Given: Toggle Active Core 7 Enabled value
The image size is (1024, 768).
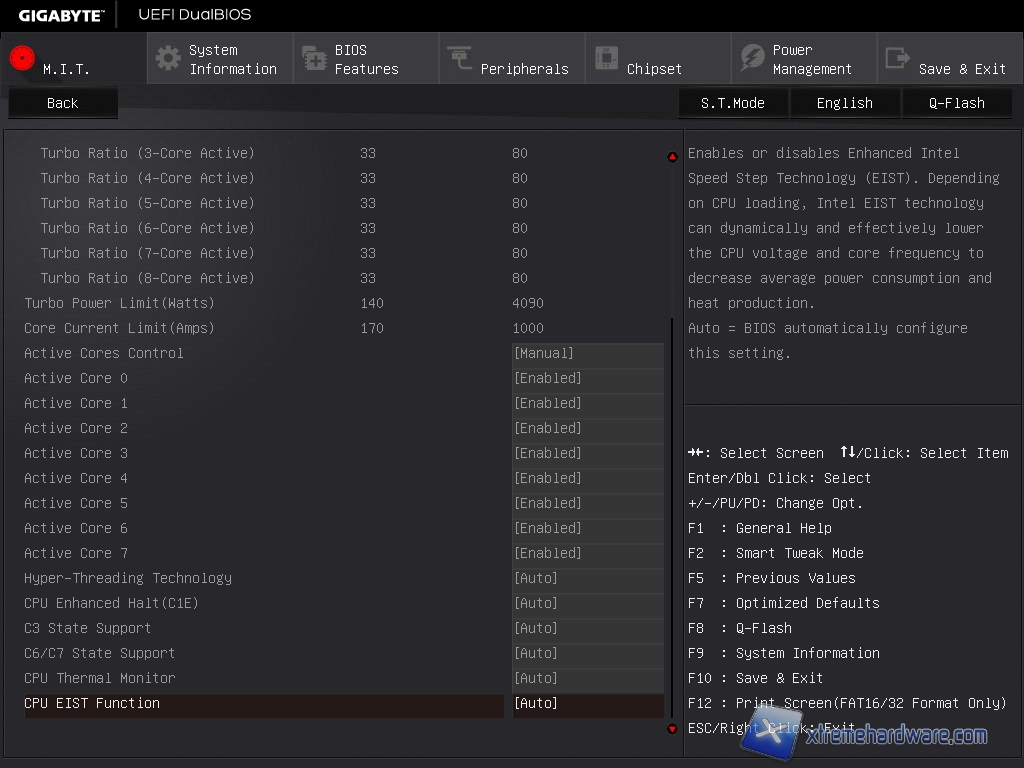Looking at the screenshot, I should [587, 554].
